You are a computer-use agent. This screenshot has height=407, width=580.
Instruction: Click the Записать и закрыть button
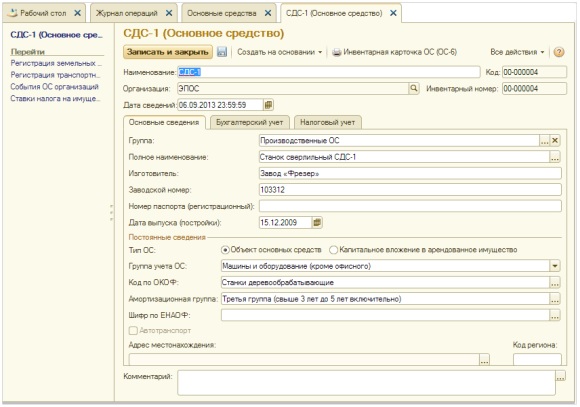click(x=168, y=52)
